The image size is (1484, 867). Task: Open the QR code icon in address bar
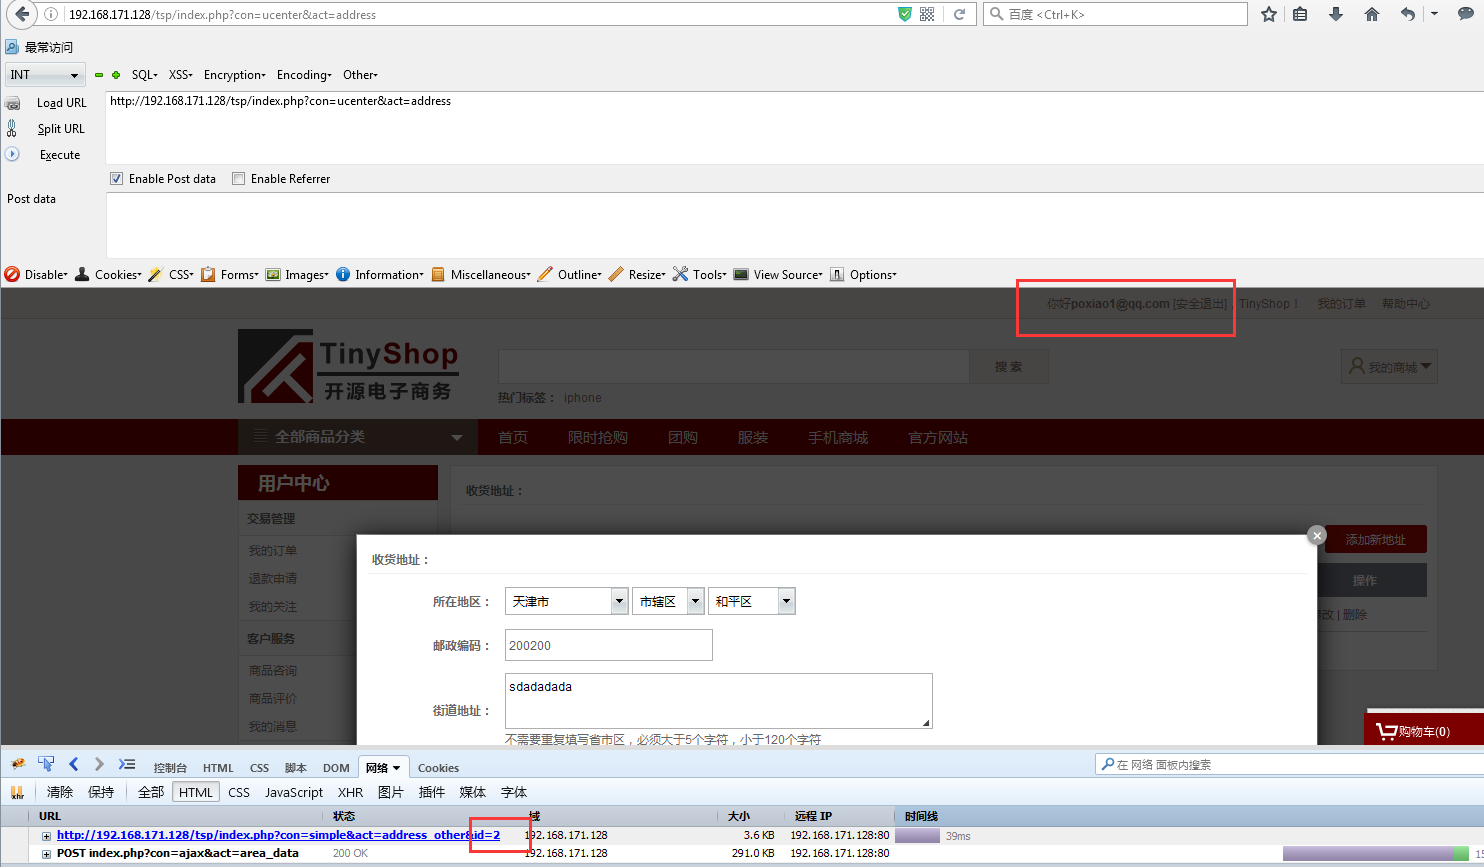[x=927, y=14]
